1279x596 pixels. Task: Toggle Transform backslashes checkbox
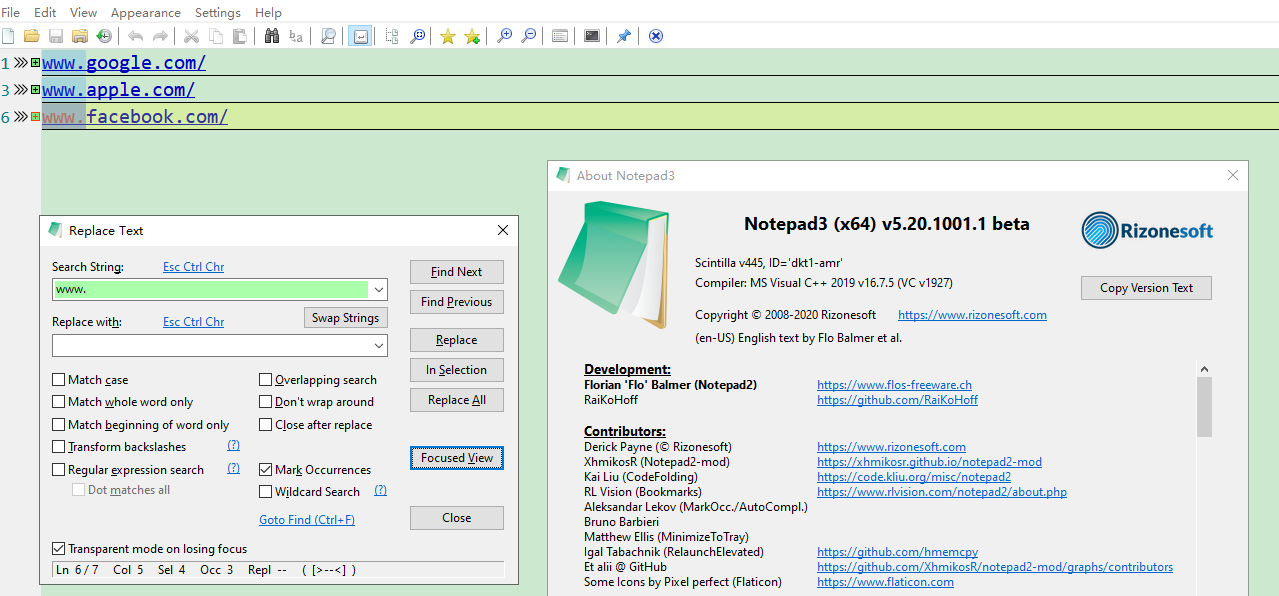tap(59, 447)
